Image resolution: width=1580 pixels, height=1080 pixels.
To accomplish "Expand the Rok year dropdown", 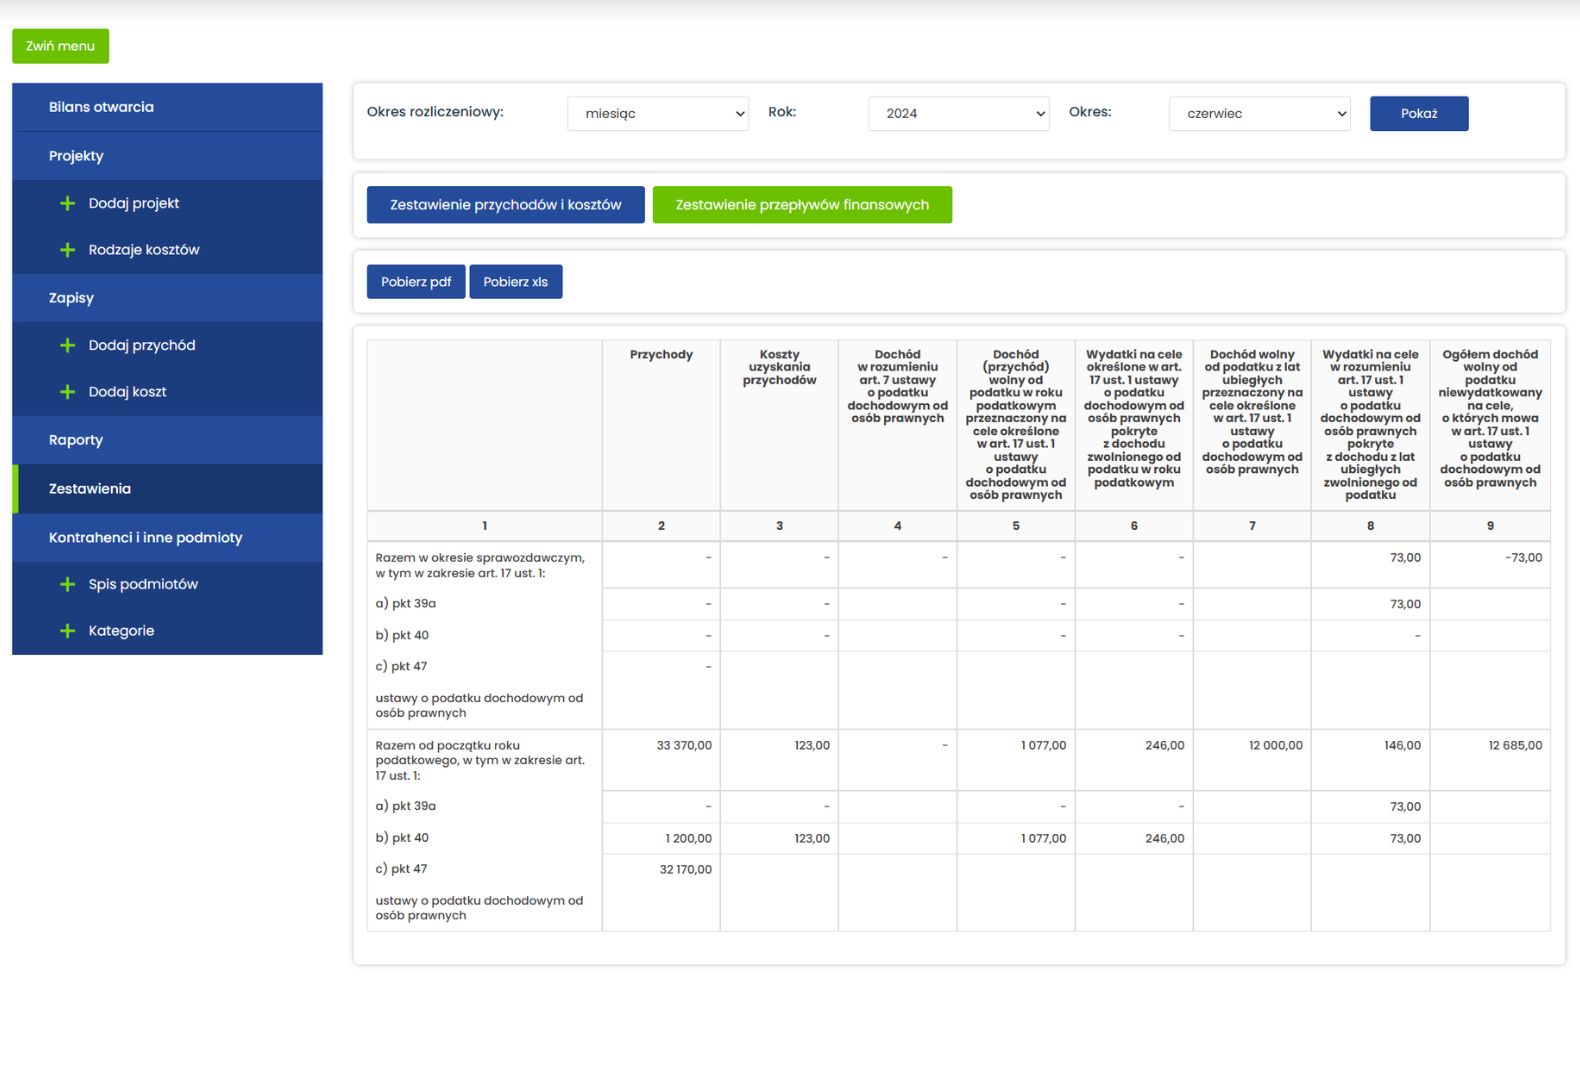I will 958,114.
